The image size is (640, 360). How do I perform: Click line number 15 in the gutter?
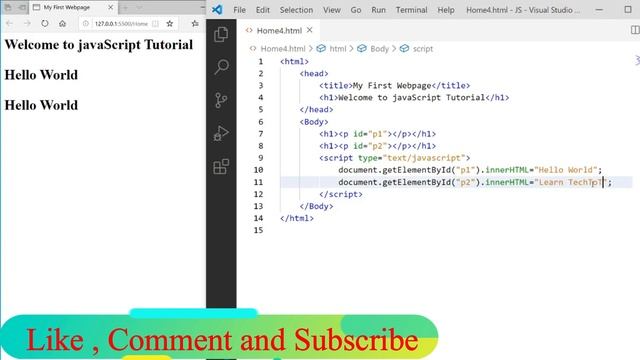point(258,230)
